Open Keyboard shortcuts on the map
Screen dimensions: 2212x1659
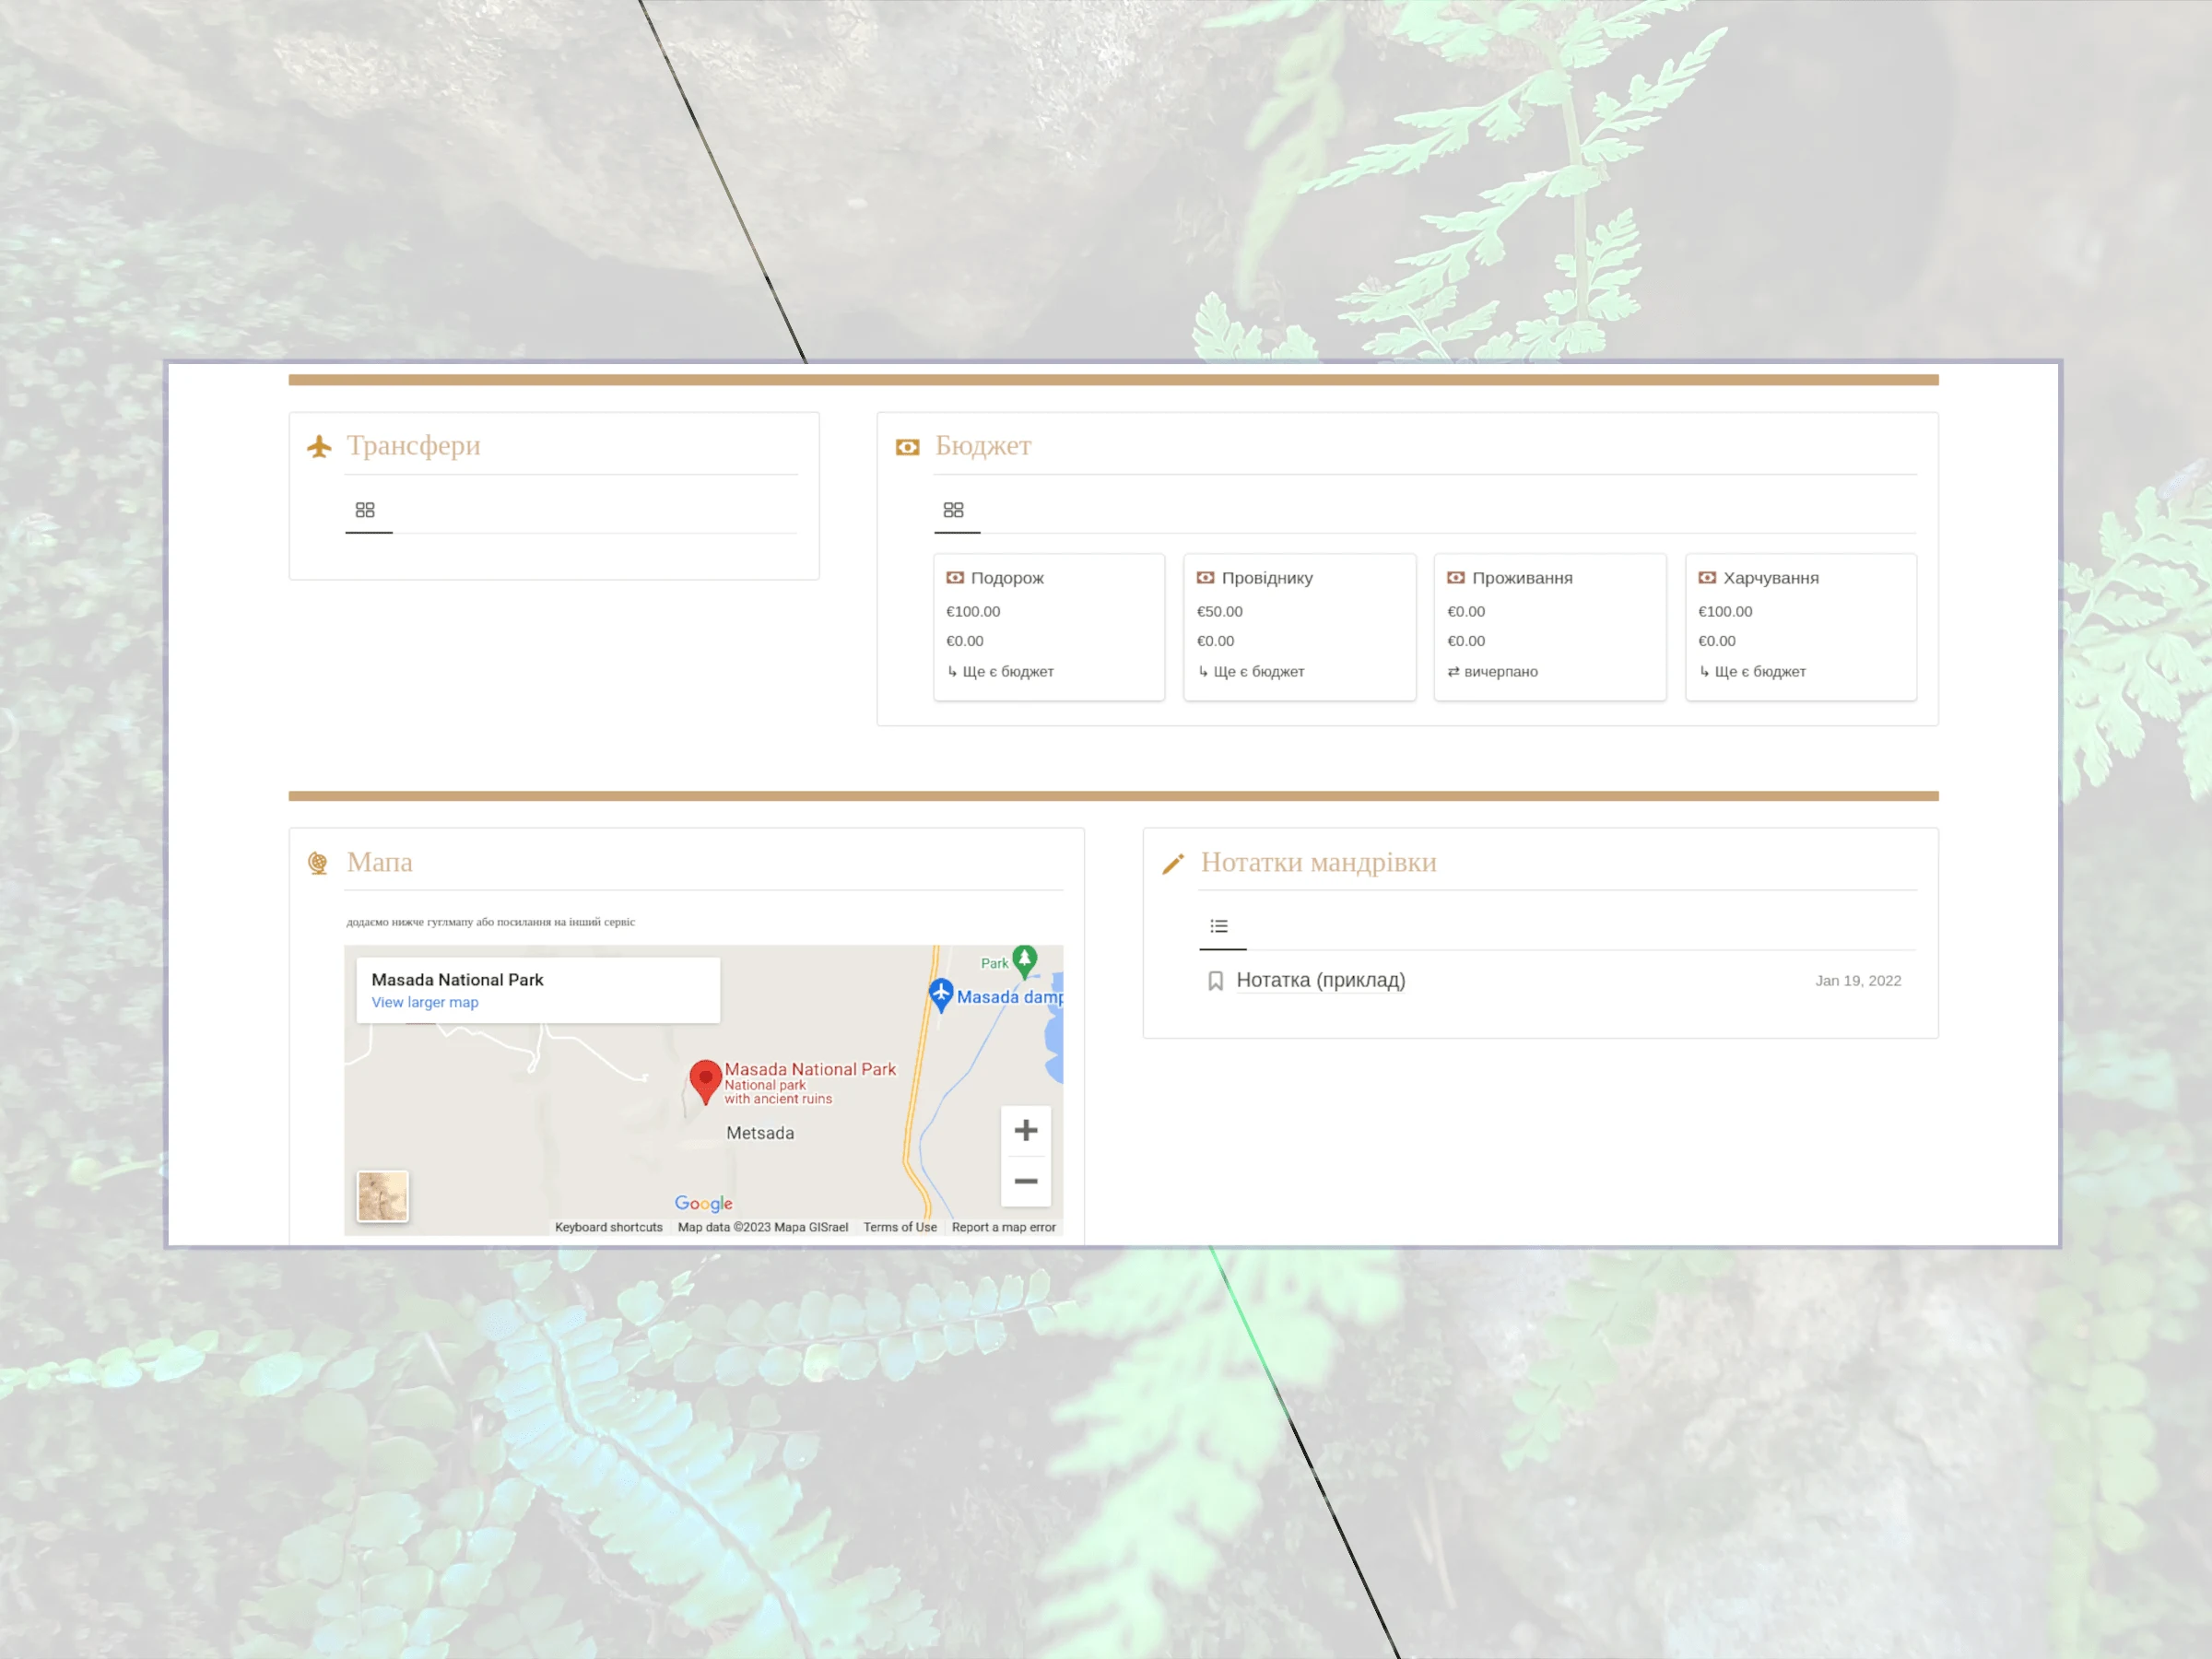[609, 1227]
